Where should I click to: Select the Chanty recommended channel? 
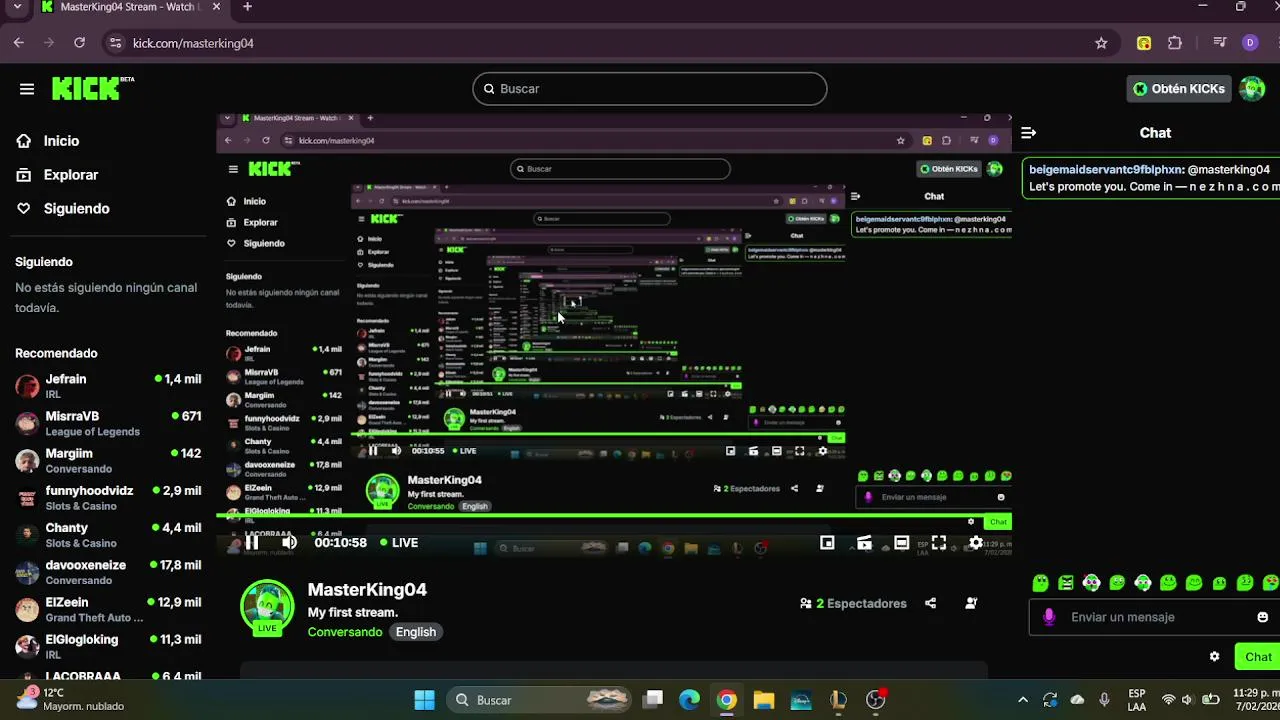click(108, 534)
